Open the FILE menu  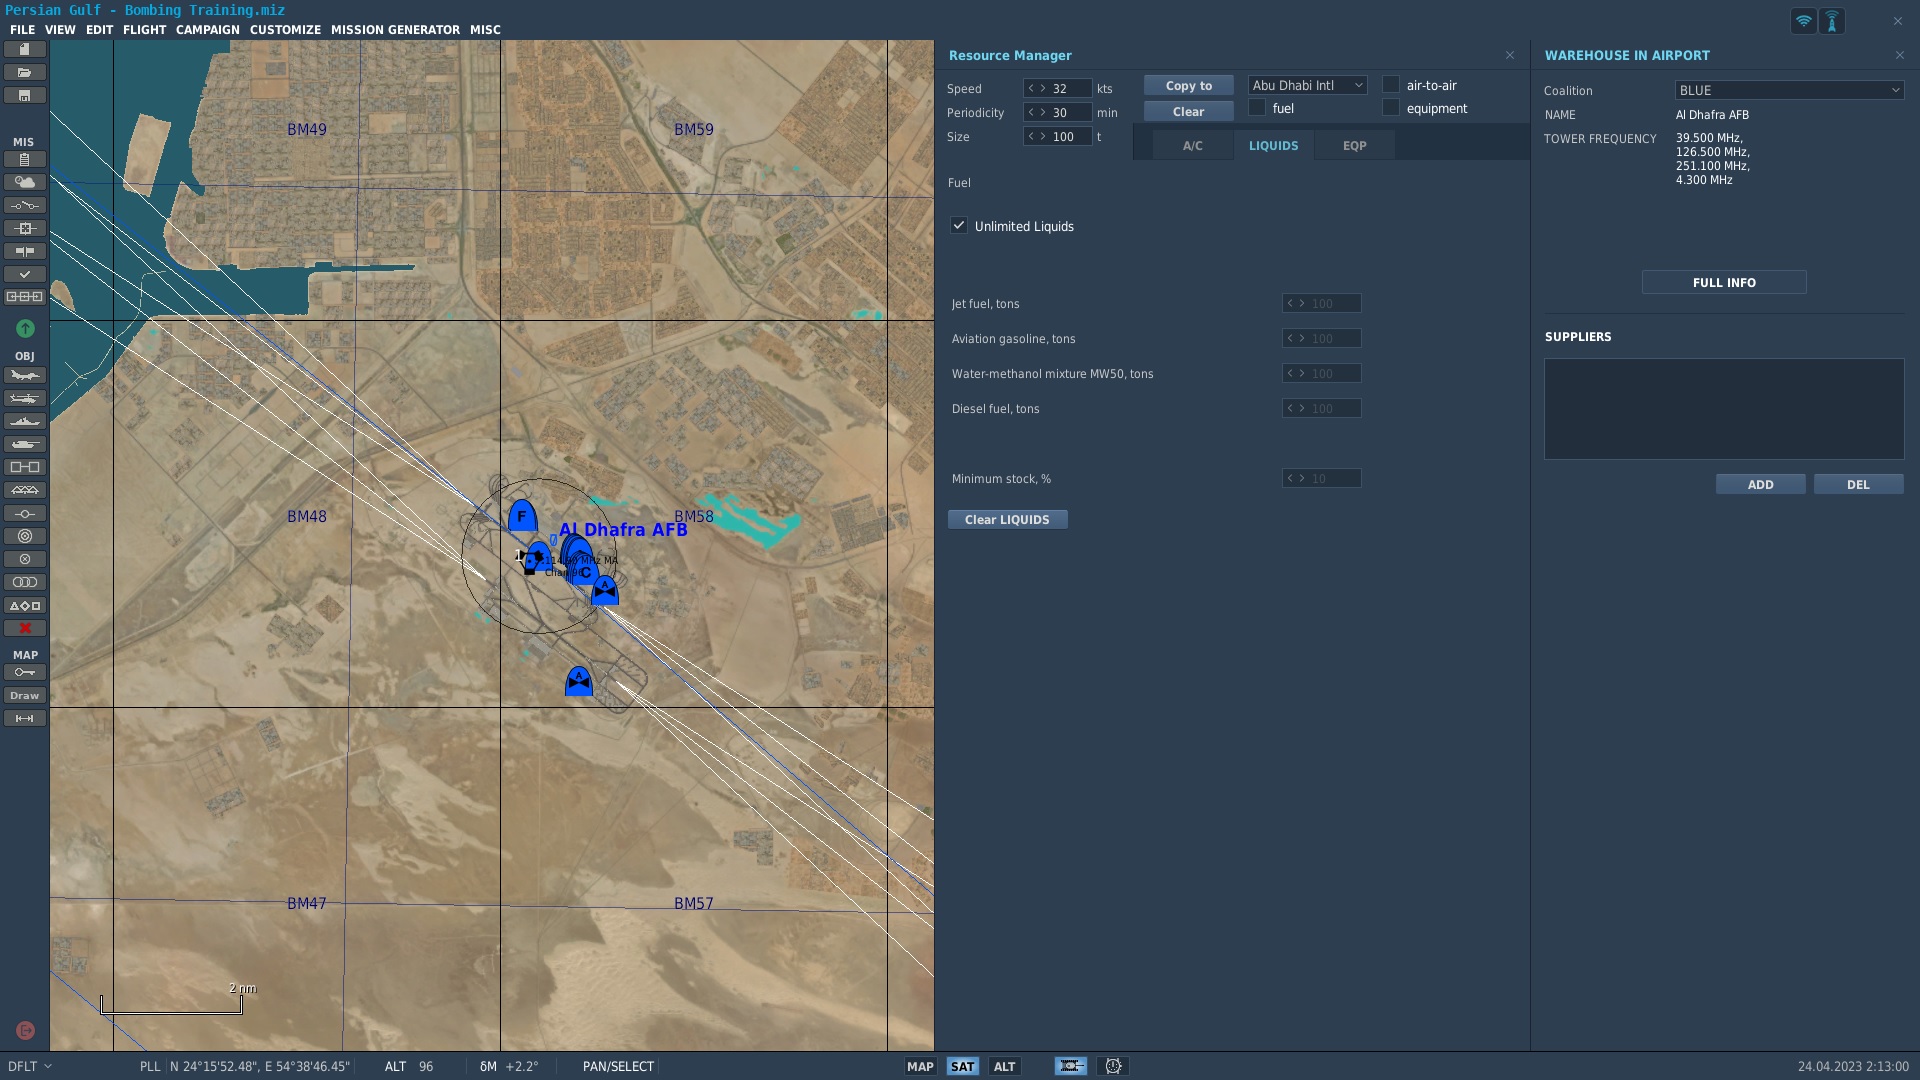point(22,30)
